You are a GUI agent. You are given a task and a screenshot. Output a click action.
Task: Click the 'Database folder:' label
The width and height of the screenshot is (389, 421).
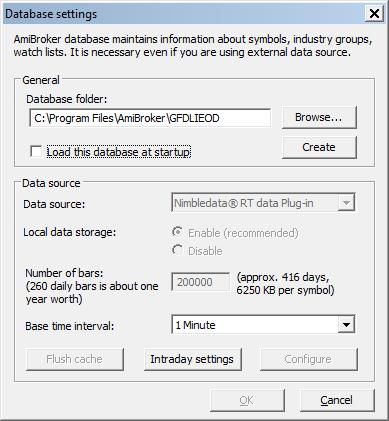pos(67,99)
